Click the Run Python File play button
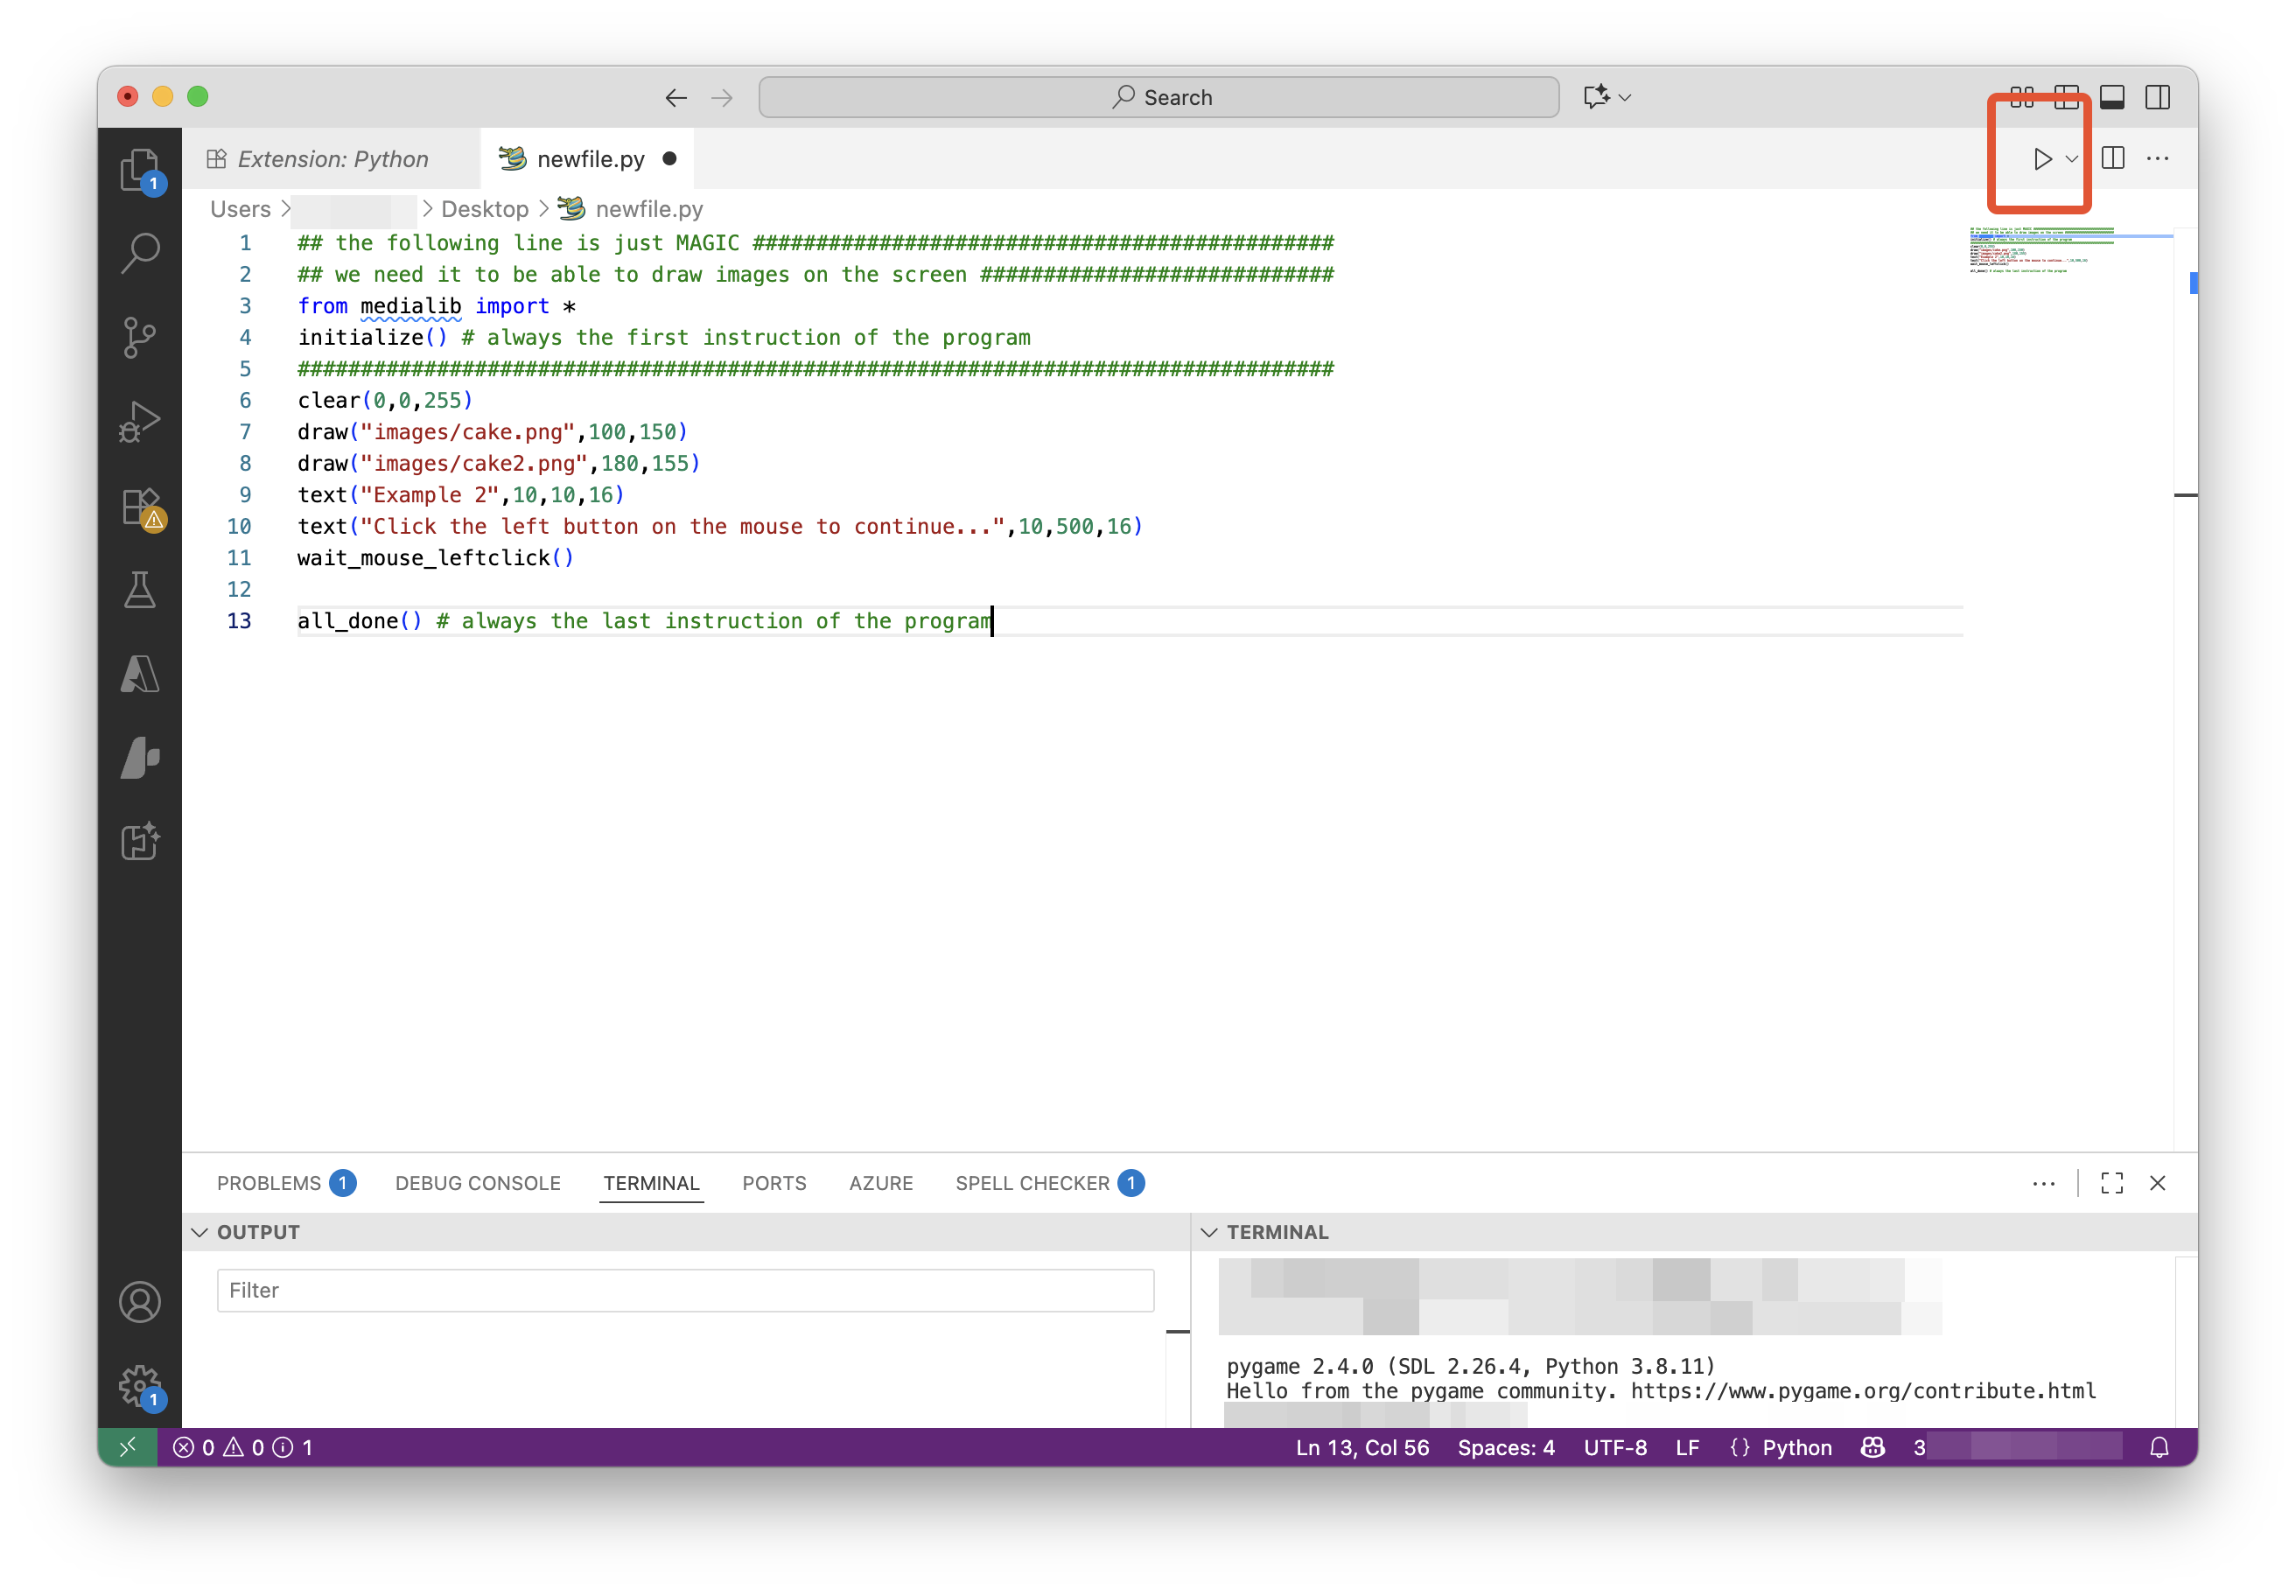This screenshot has width=2296, height=1596. (x=2041, y=159)
